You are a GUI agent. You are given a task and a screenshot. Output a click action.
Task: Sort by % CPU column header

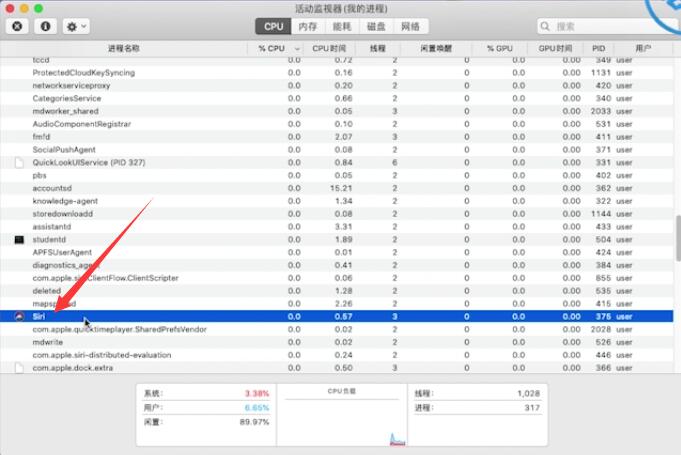[x=271, y=48]
